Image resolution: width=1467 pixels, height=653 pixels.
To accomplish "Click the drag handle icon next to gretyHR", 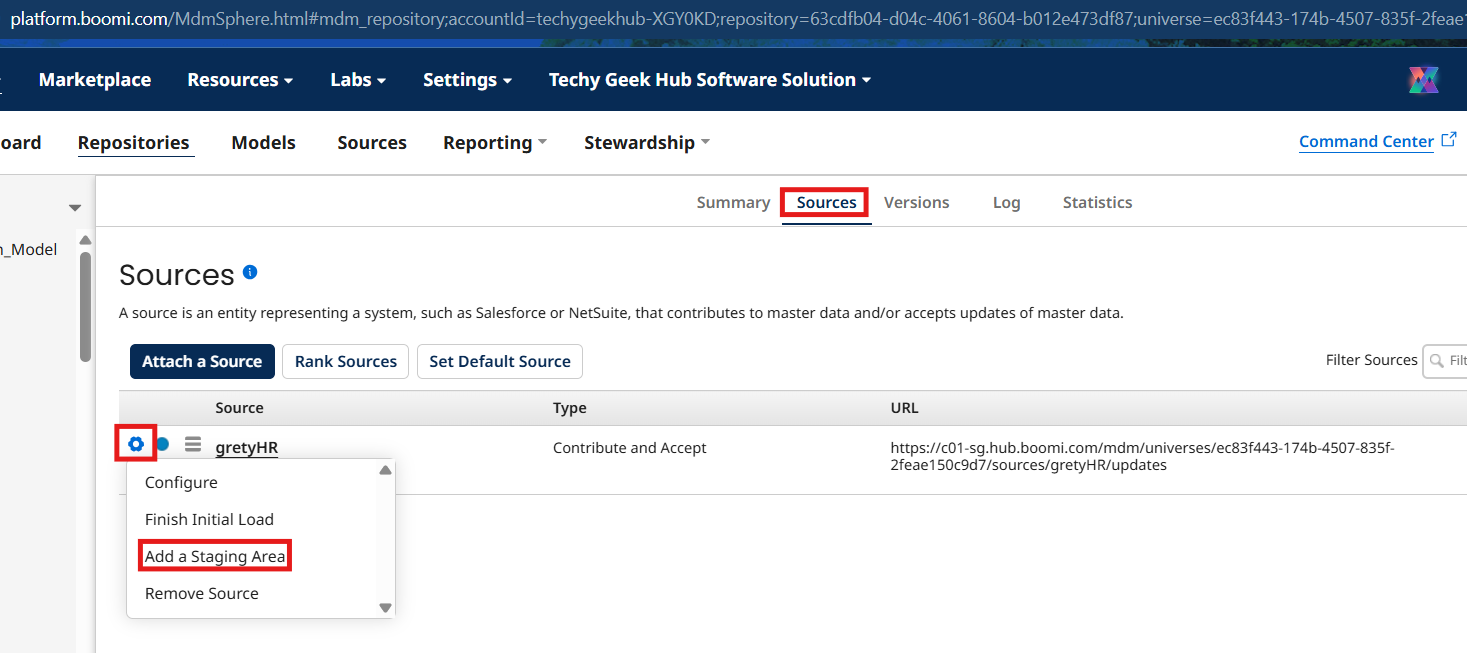I will [x=193, y=444].
